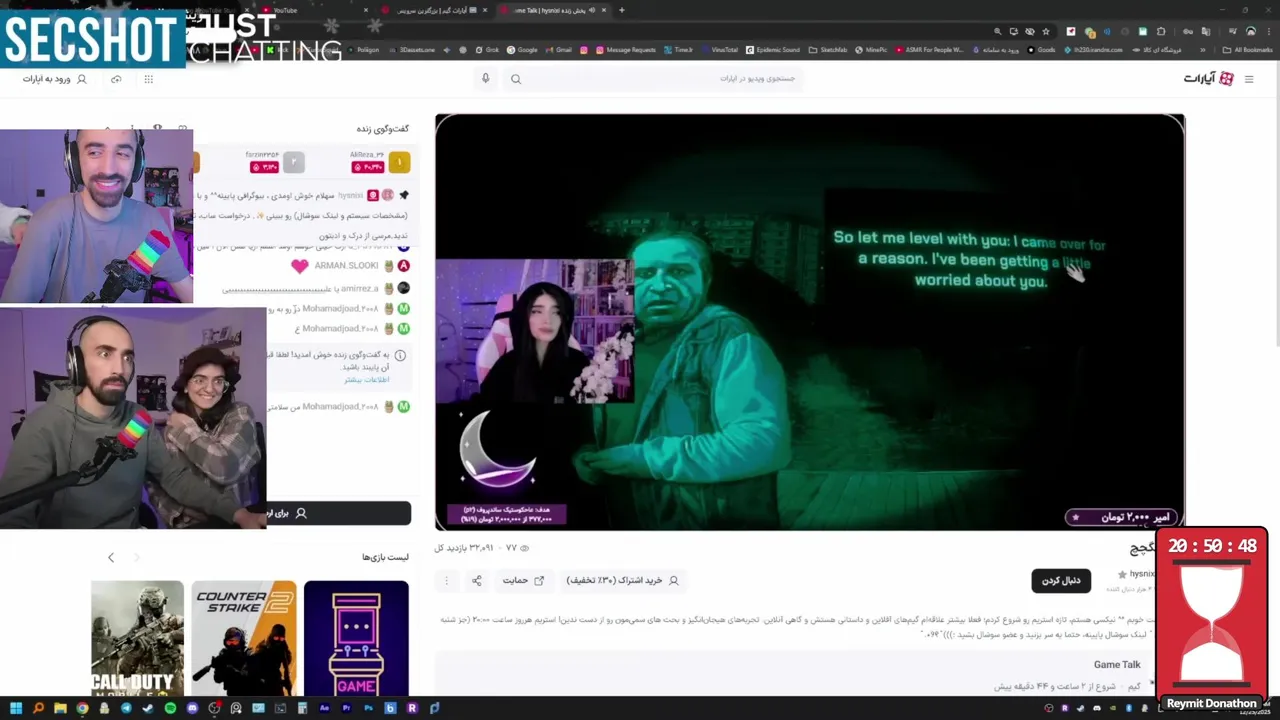This screenshot has width=1280, height=720.
Task: Open Telegram from the taskbar
Action: coord(126,708)
